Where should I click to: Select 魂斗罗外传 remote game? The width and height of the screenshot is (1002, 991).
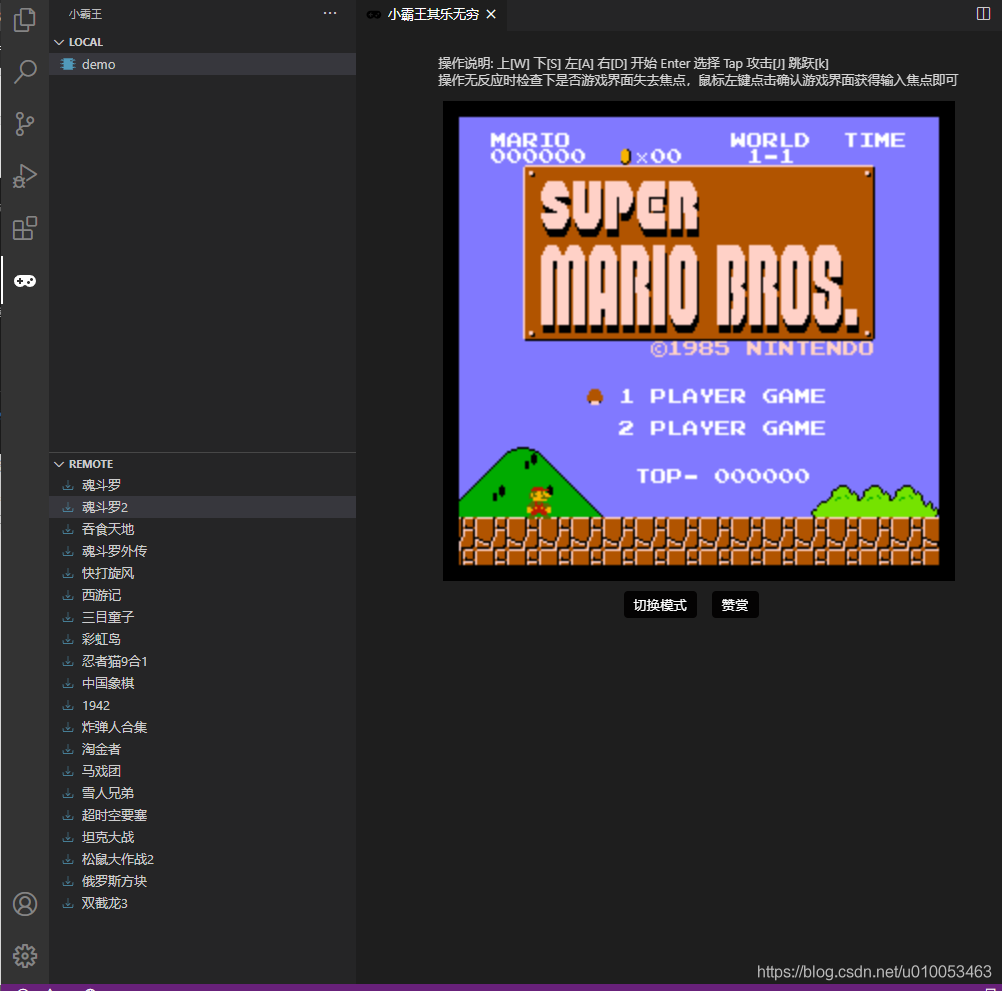tap(203, 551)
